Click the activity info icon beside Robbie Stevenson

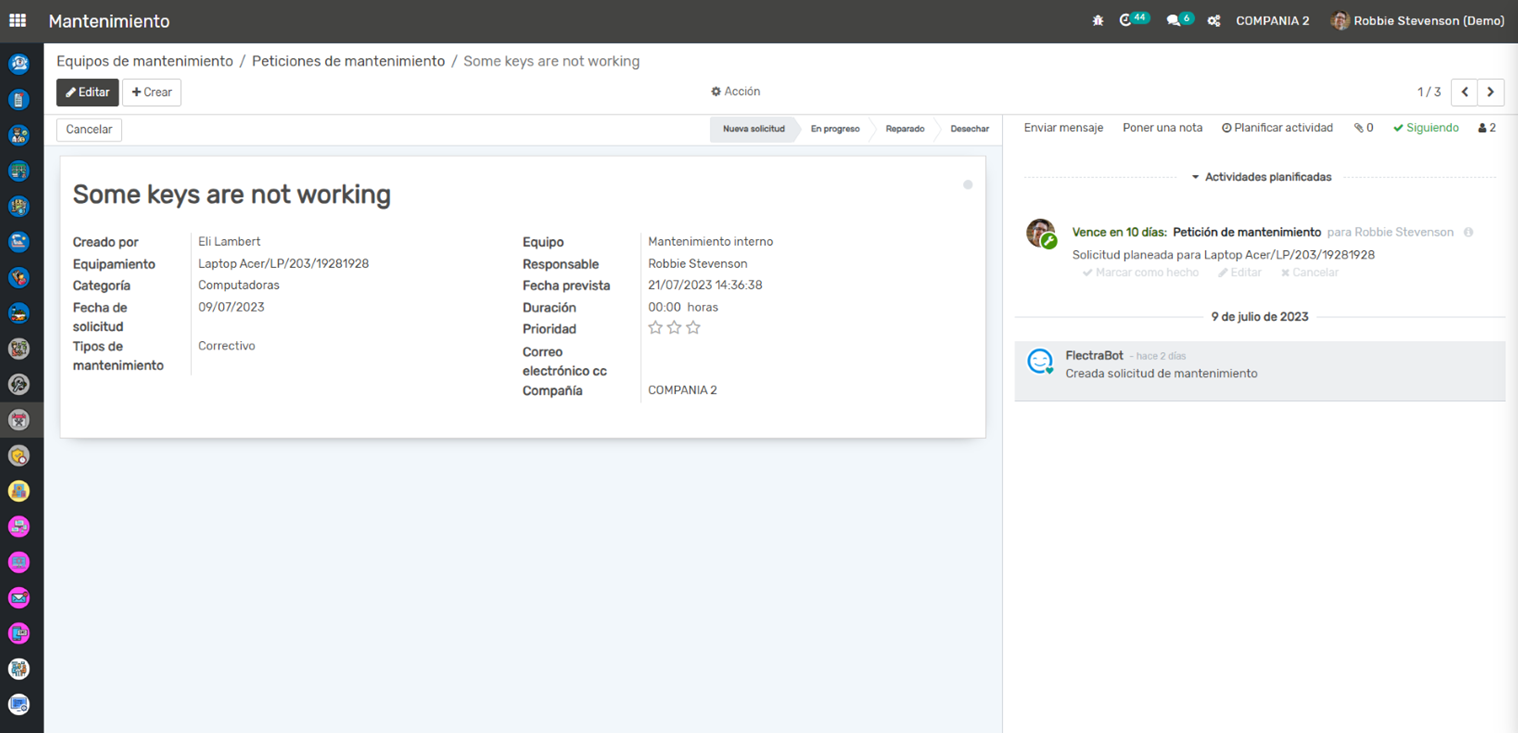coord(1468,232)
